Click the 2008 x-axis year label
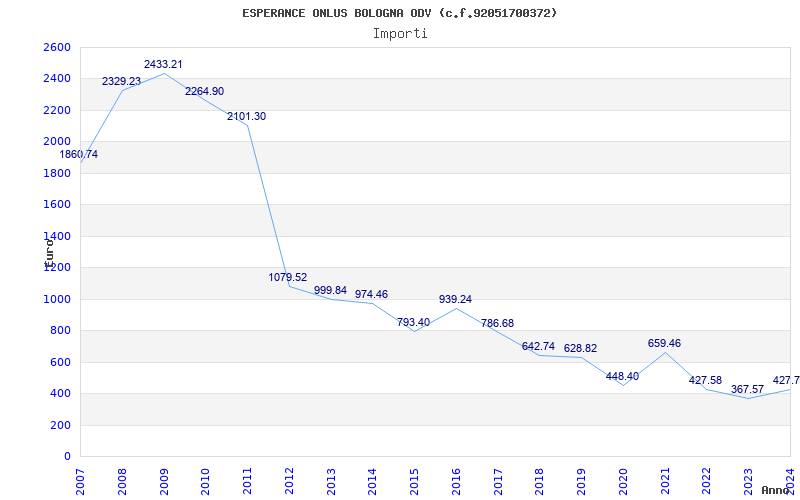The height and width of the screenshot is (500, 800). 122,481
